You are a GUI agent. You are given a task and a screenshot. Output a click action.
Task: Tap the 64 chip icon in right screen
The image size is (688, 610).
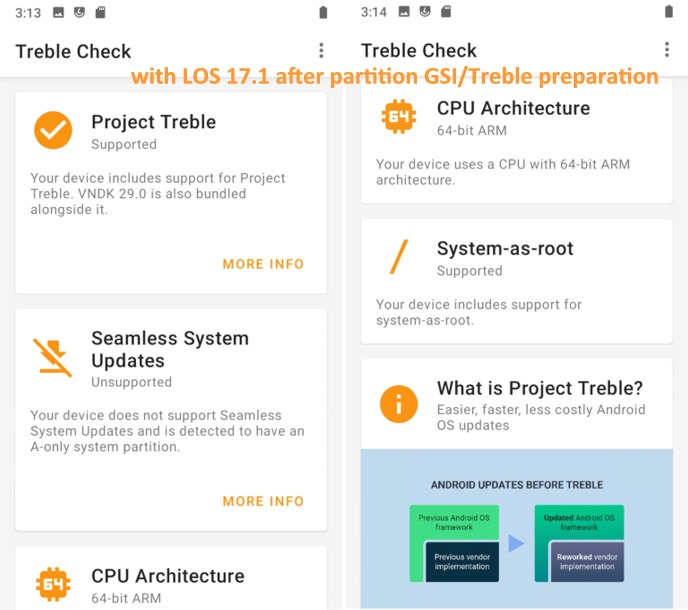pos(398,116)
